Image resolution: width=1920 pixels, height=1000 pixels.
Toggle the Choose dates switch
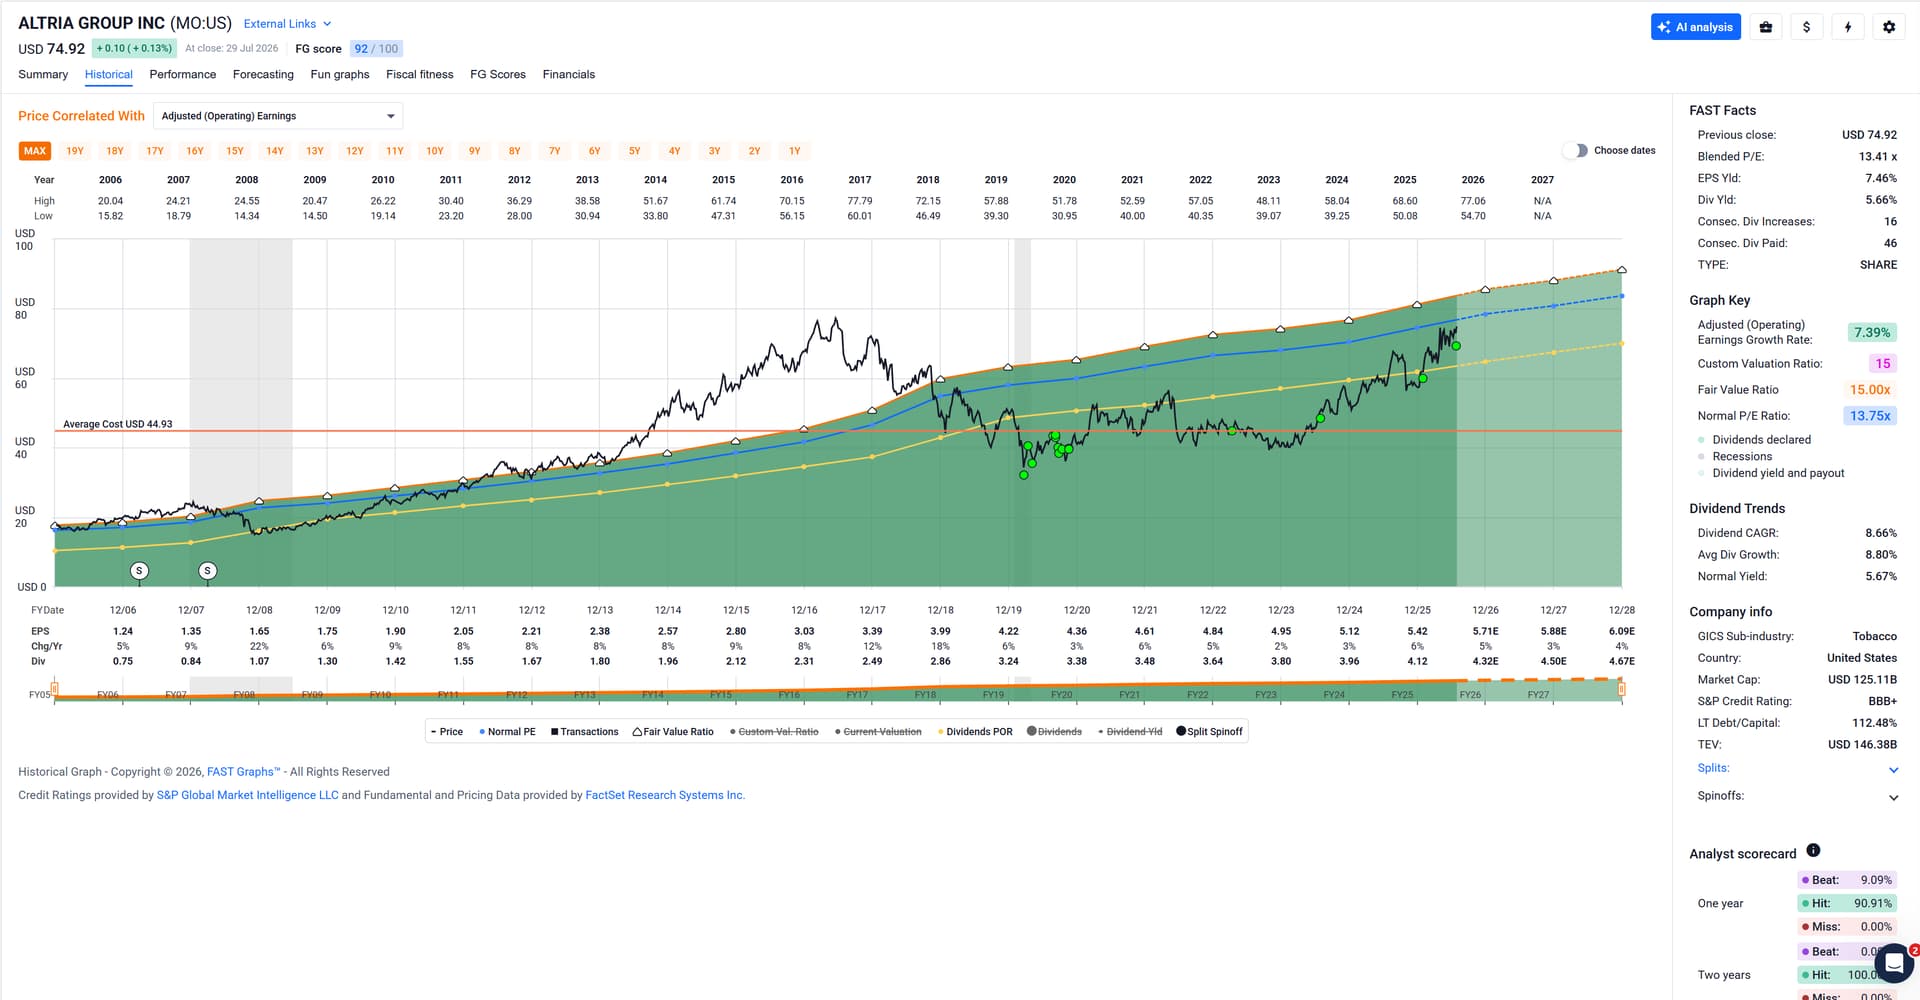pyautogui.click(x=1575, y=150)
